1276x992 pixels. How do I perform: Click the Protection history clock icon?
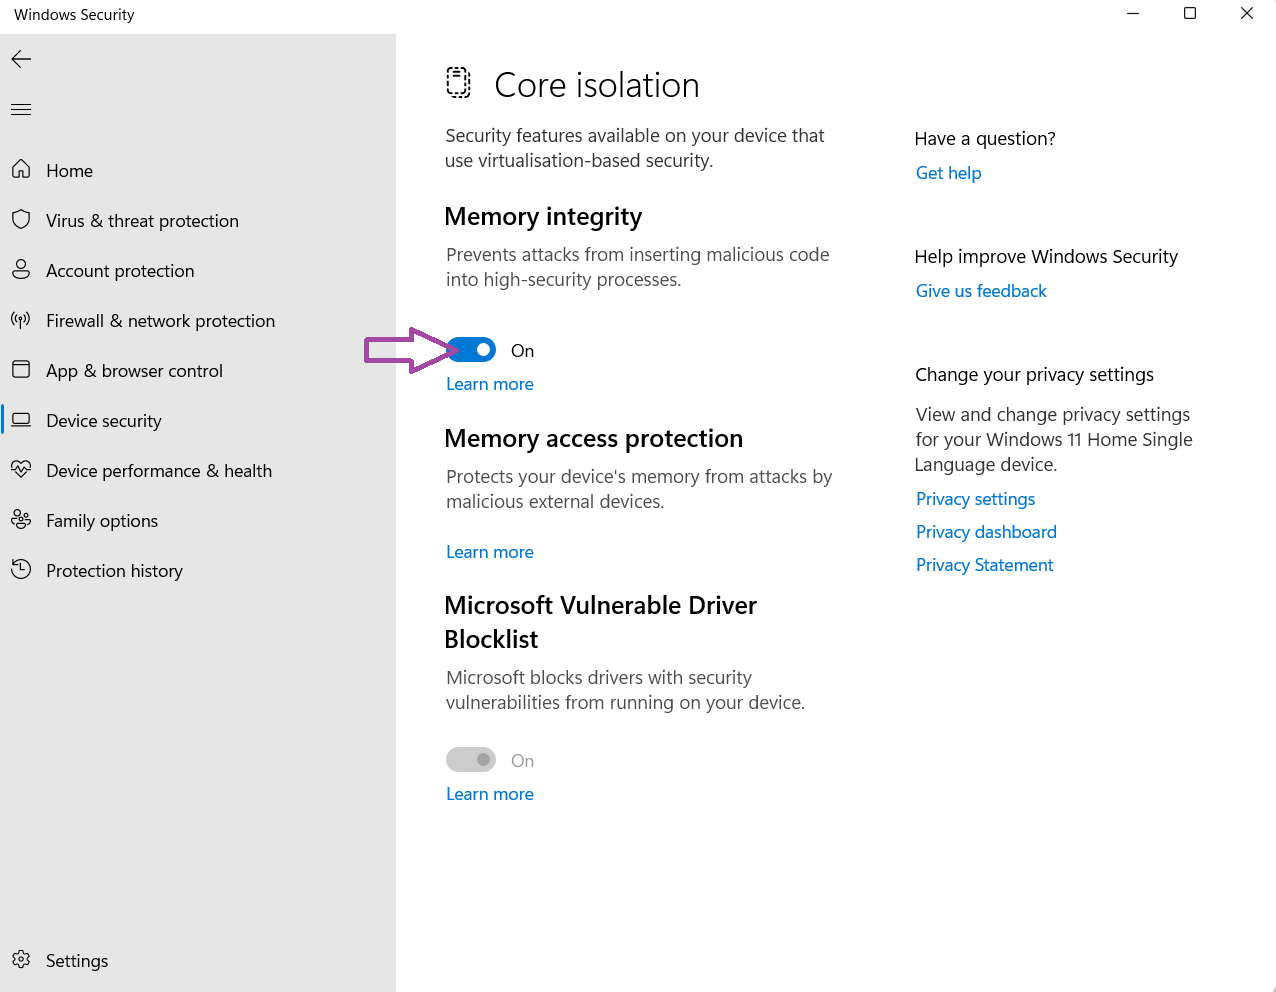coord(21,570)
